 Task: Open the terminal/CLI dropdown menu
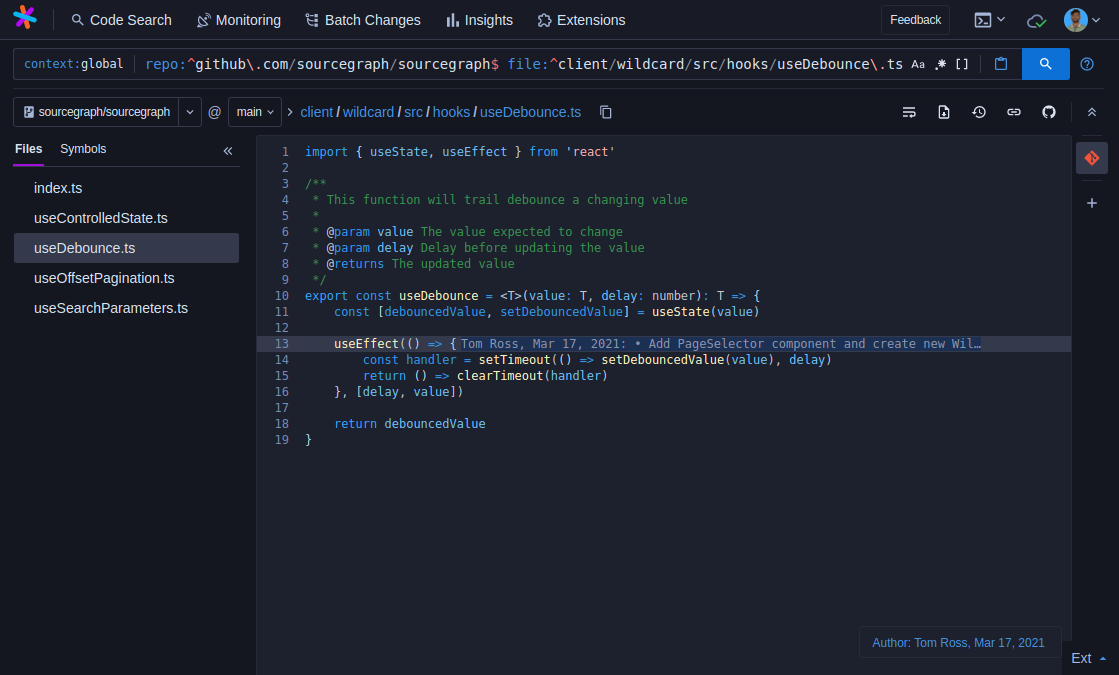(989, 20)
